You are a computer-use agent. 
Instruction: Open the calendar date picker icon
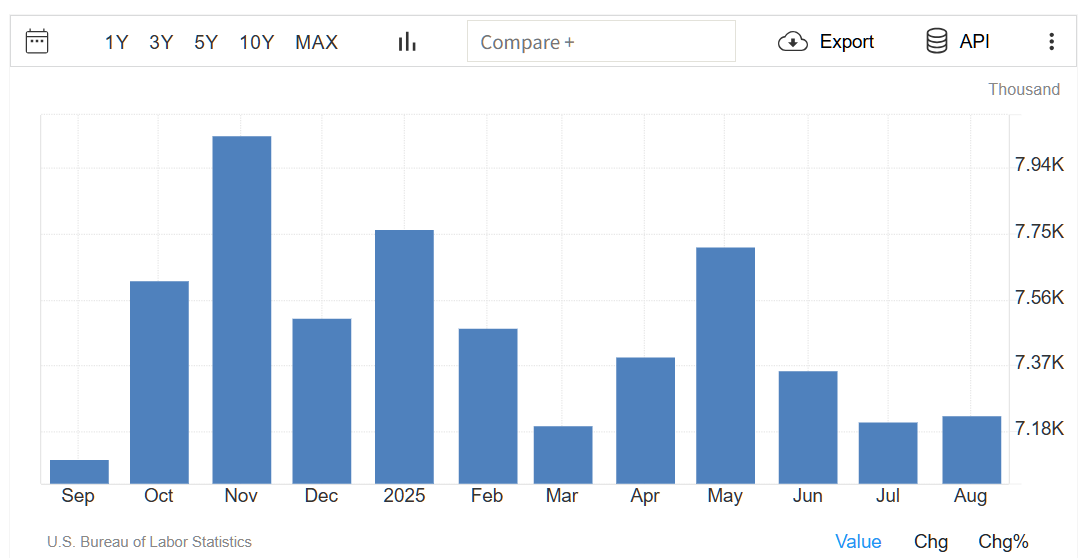tap(37, 41)
